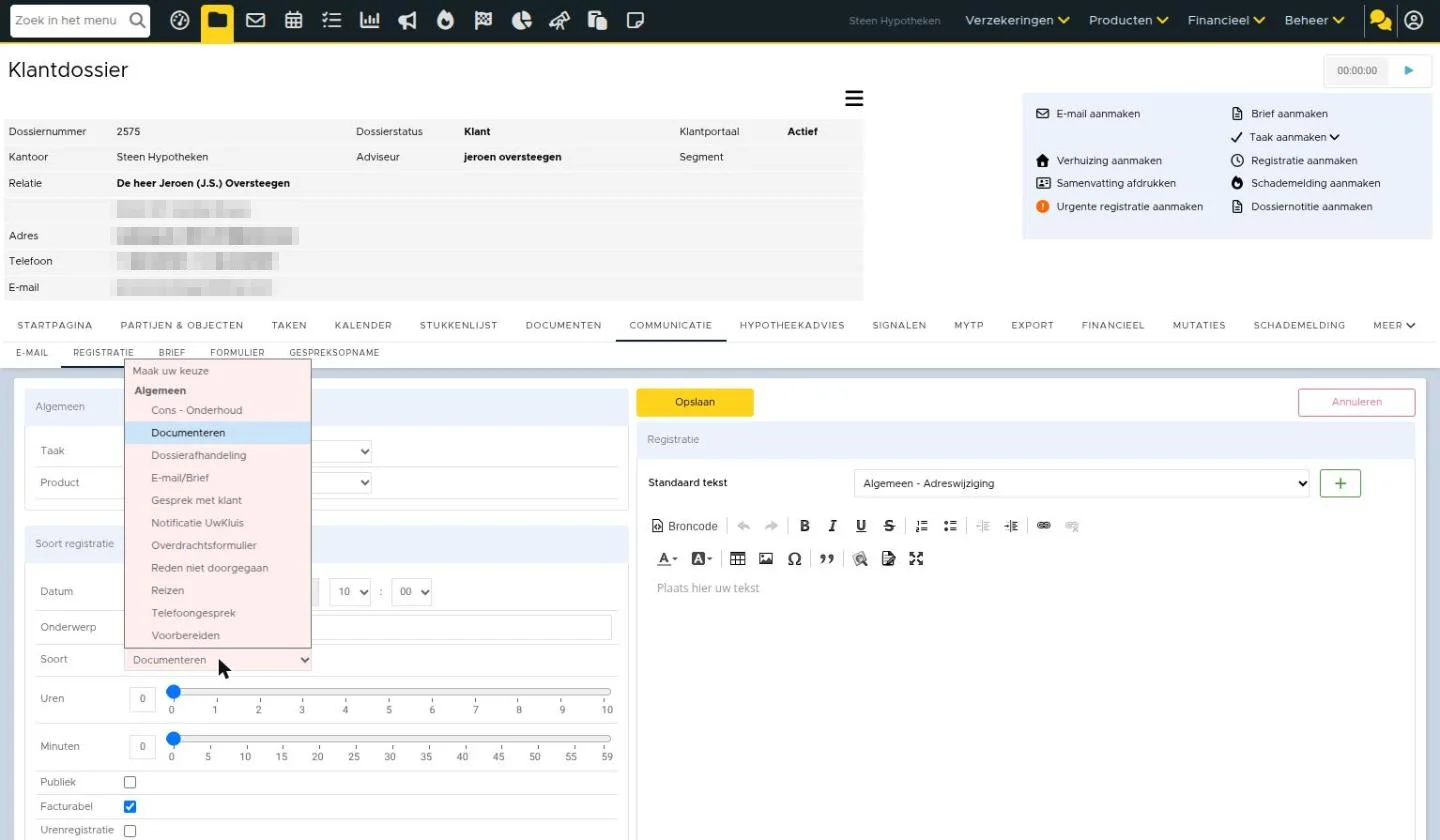Open the Verzekeringen dropdown menu
1440x840 pixels.
coord(1017,20)
